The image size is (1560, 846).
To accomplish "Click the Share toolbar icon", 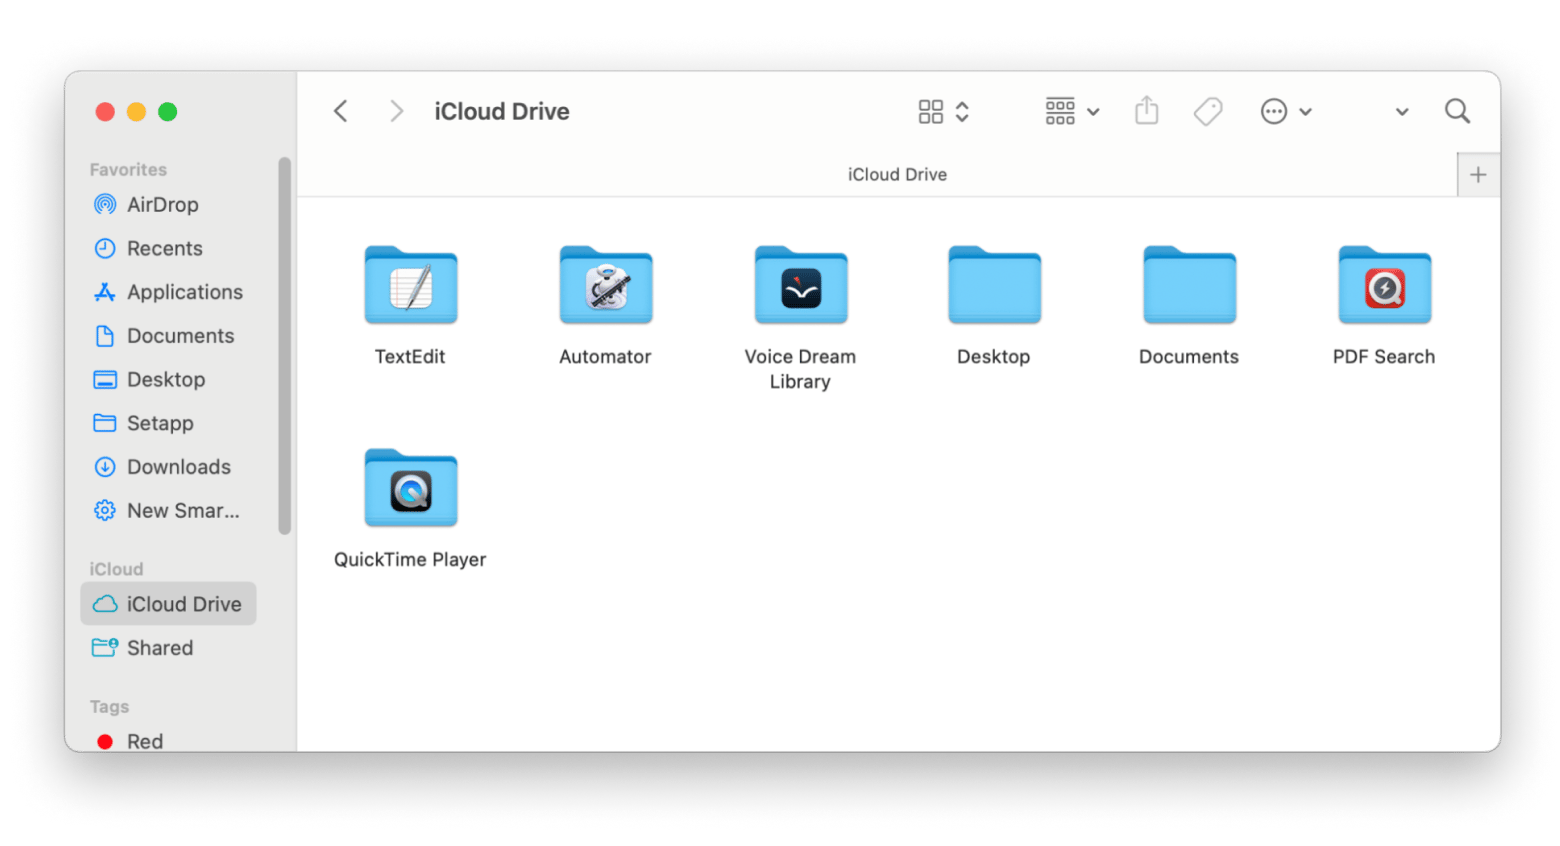I will coord(1147,110).
